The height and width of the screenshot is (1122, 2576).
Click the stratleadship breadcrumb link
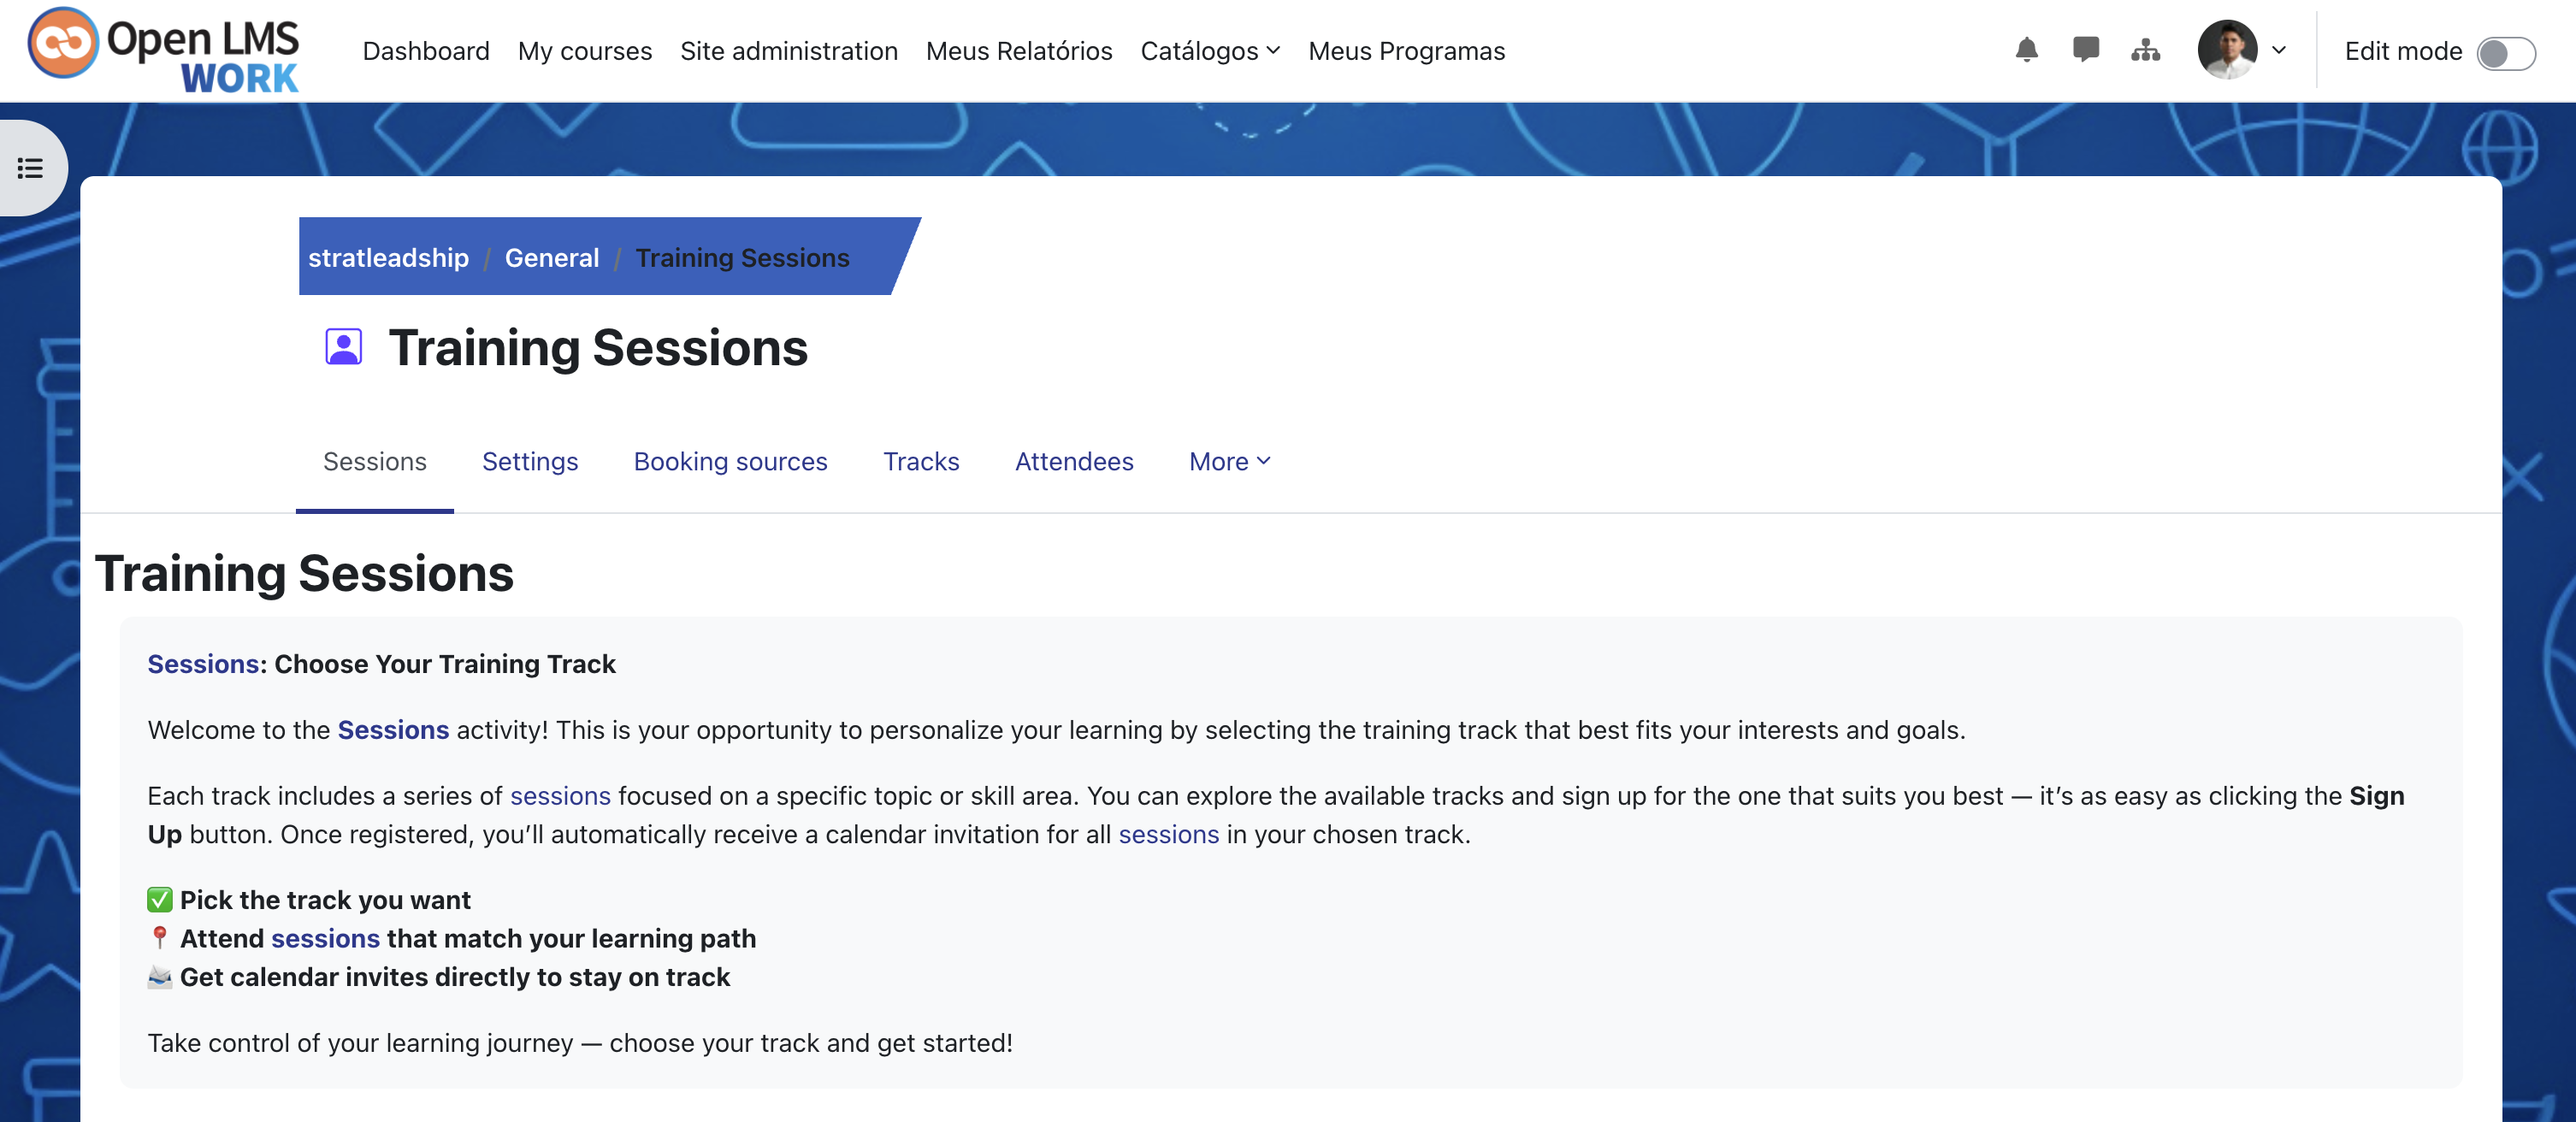pyautogui.click(x=388, y=257)
